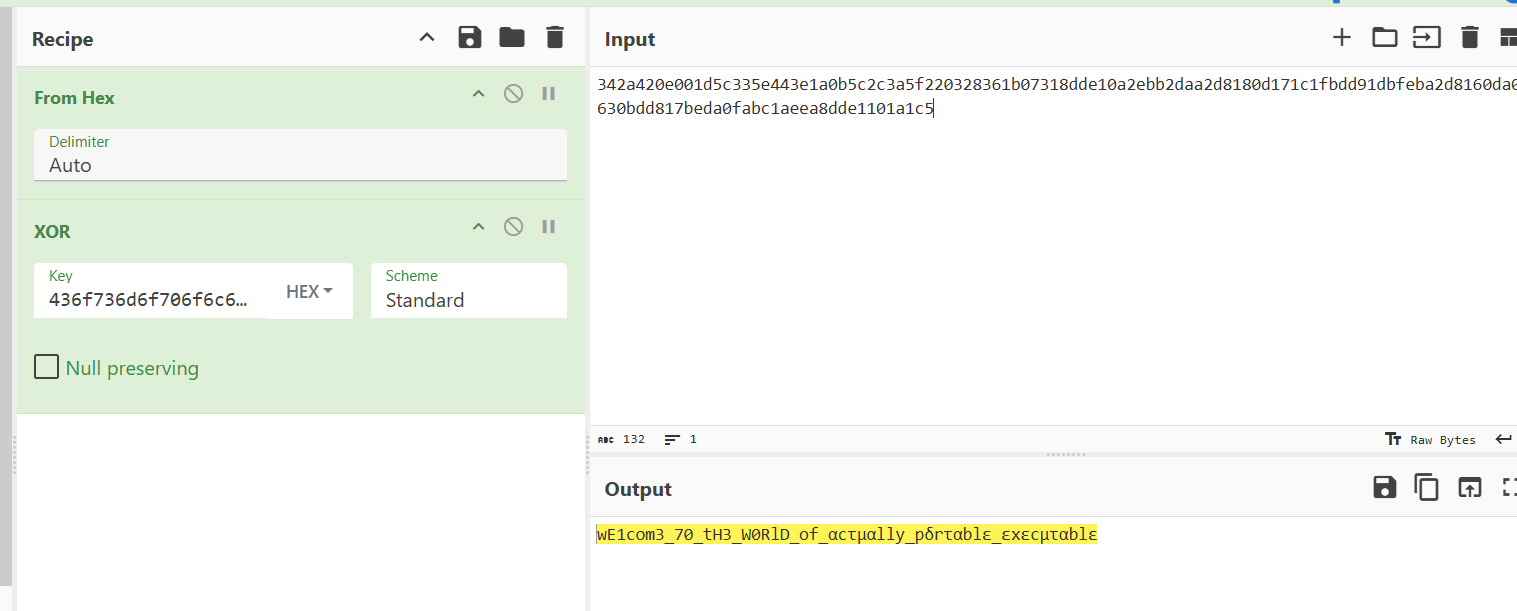
Task: Clear recipe with trash icon
Action: point(555,38)
